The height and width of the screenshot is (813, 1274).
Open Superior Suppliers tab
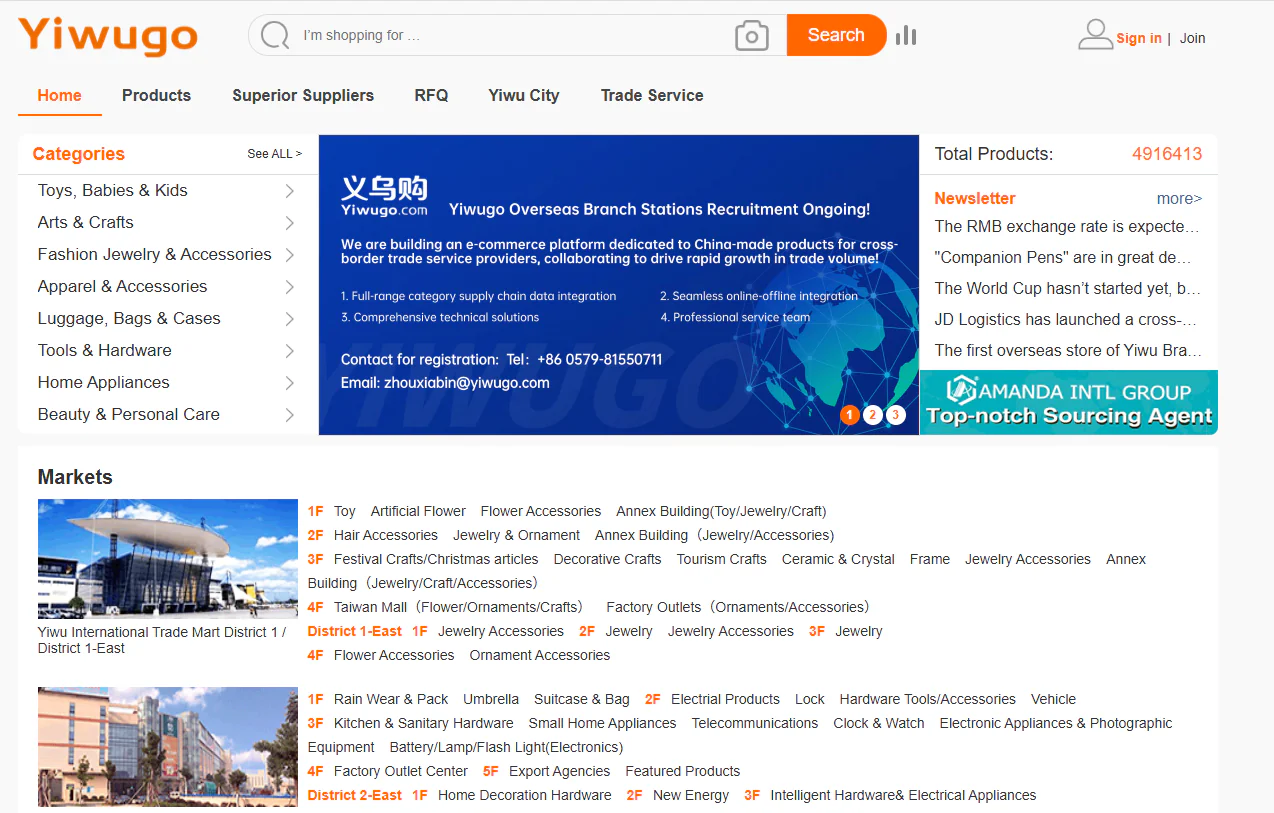(303, 96)
